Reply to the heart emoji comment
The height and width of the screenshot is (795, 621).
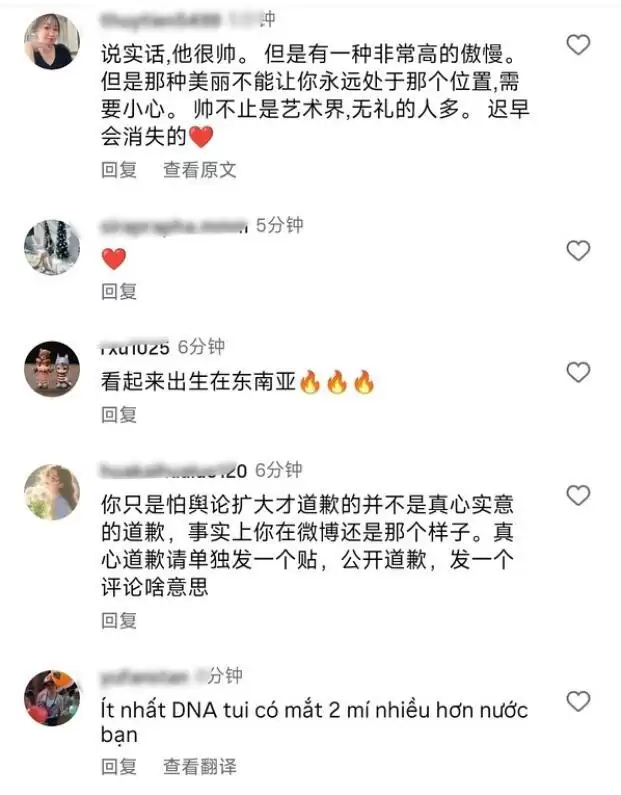pos(119,292)
